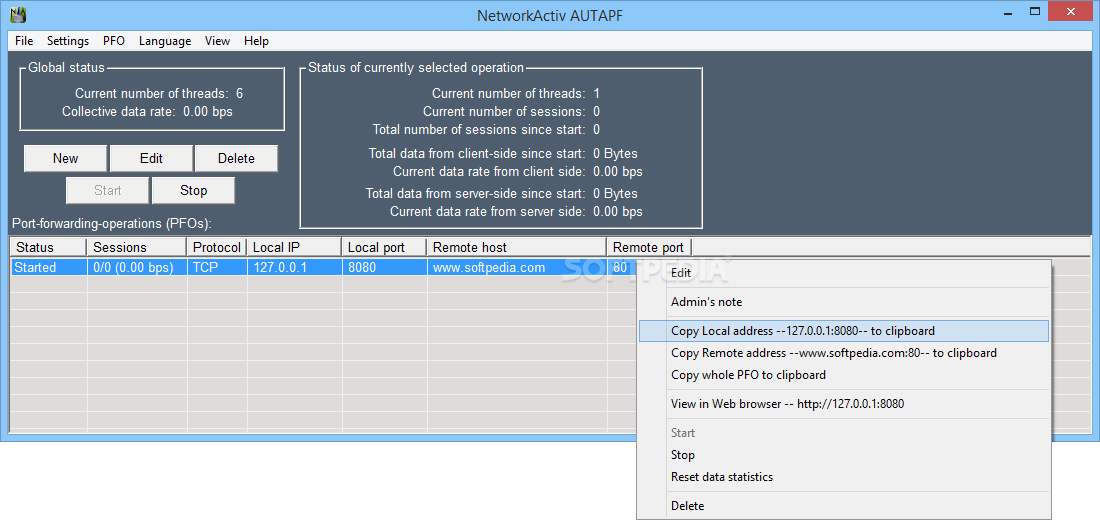Choose Delete in the context menu
1100x520 pixels.
point(844,505)
